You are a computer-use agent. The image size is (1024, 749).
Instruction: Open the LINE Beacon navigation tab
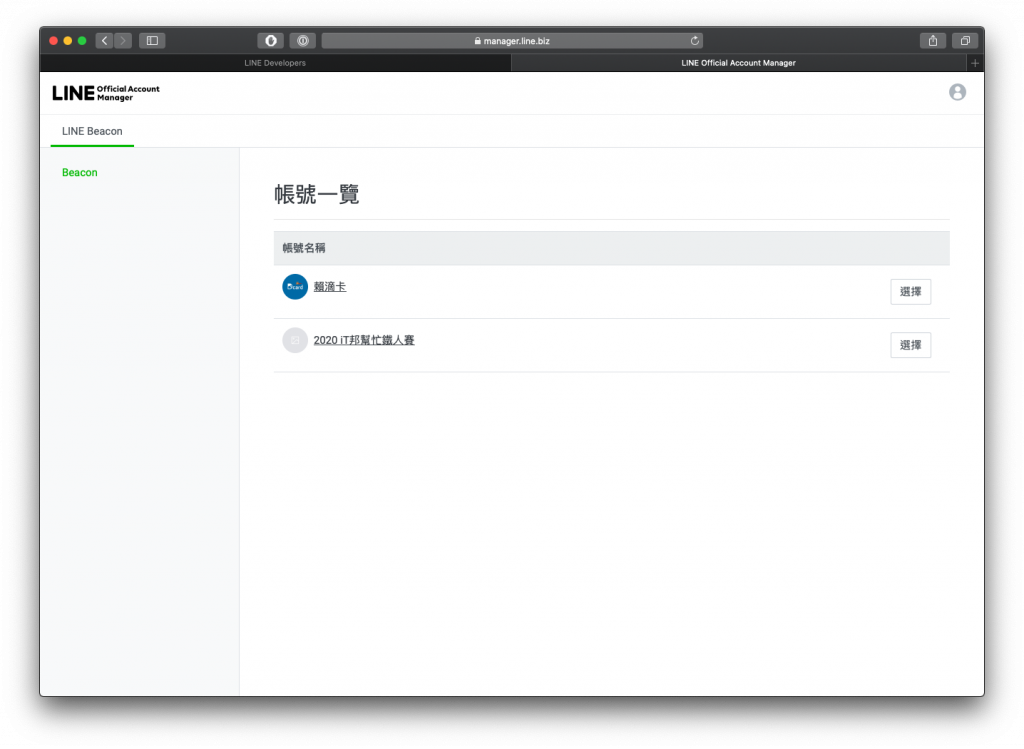pos(92,131)
